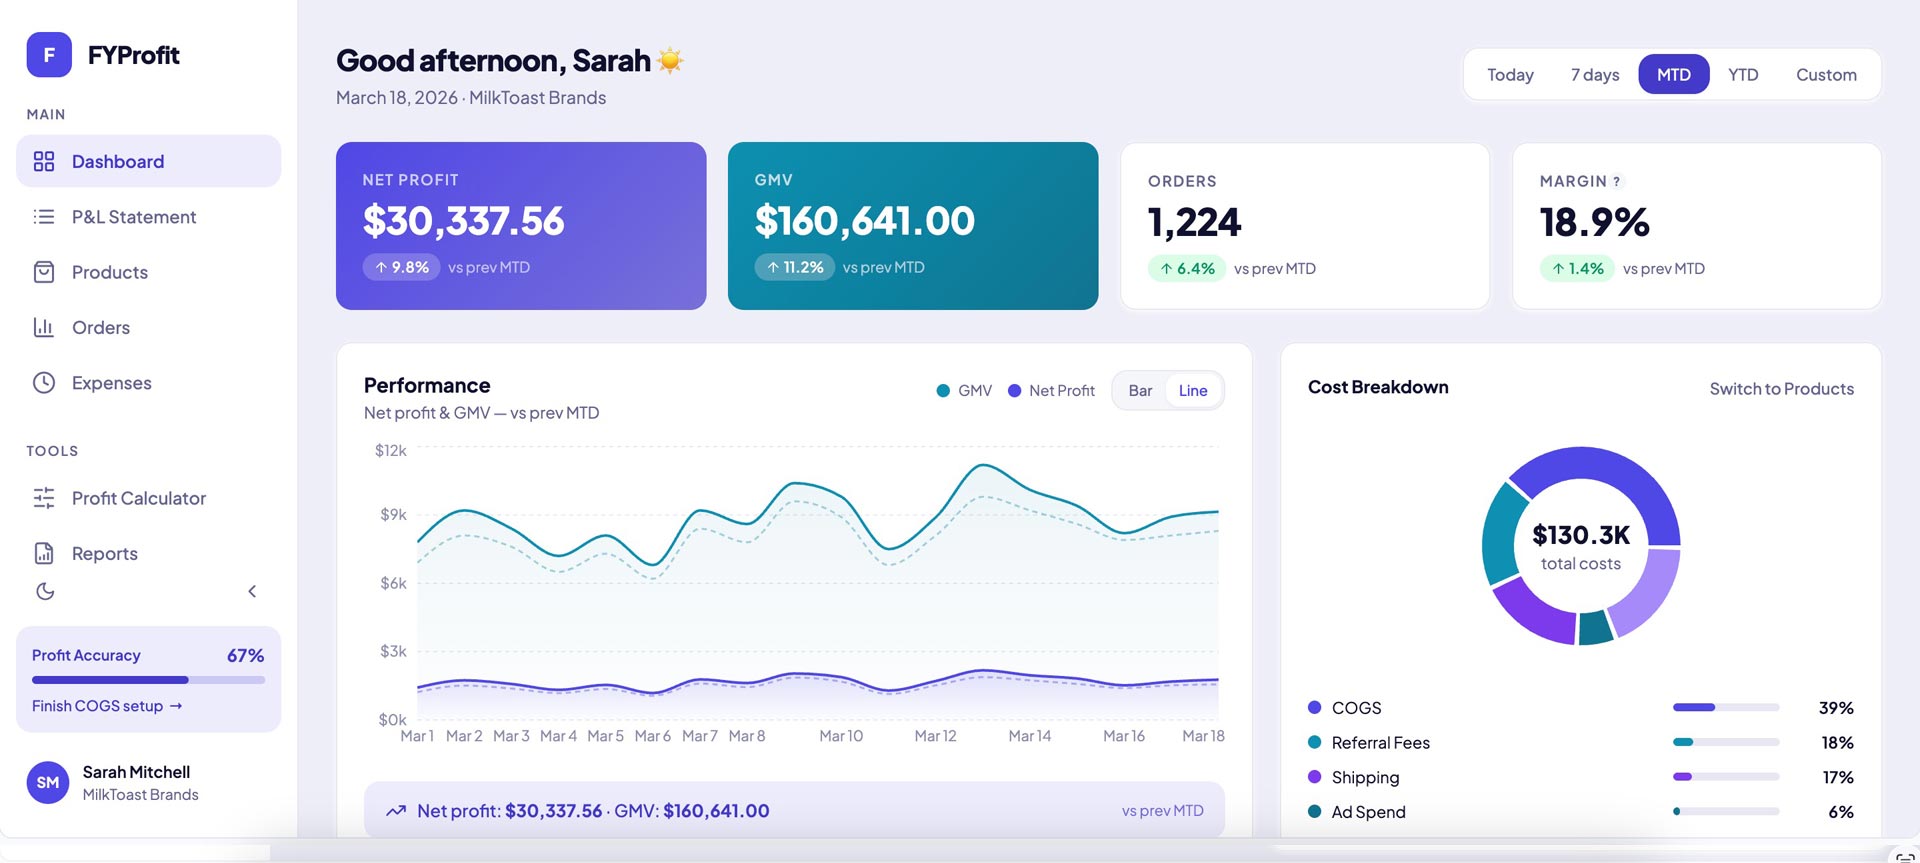Click the Profit Accuracy progress bar

pos(148,680)
